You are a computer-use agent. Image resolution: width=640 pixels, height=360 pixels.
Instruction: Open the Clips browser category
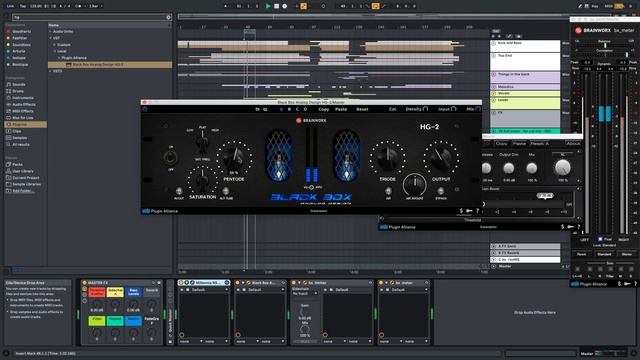pos(17,131)
